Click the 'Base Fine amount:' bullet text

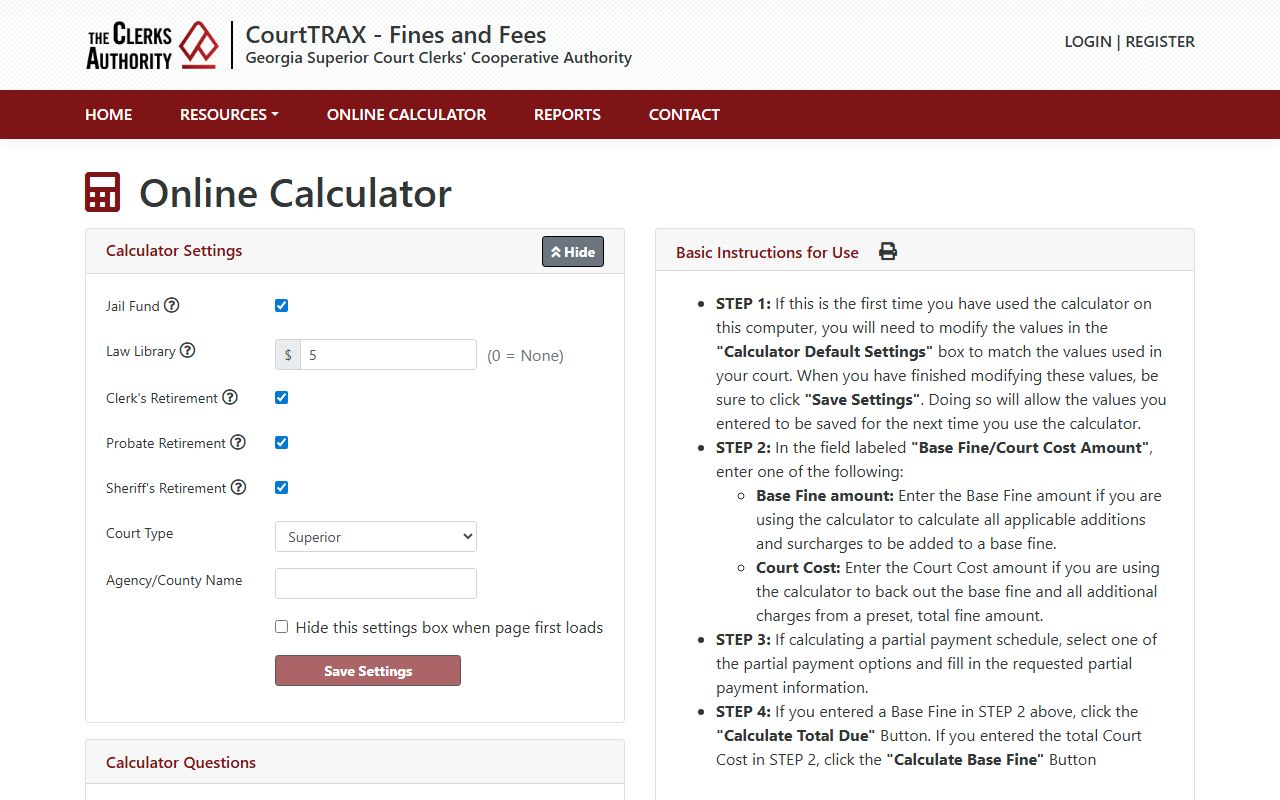click(x=825, y=495)
